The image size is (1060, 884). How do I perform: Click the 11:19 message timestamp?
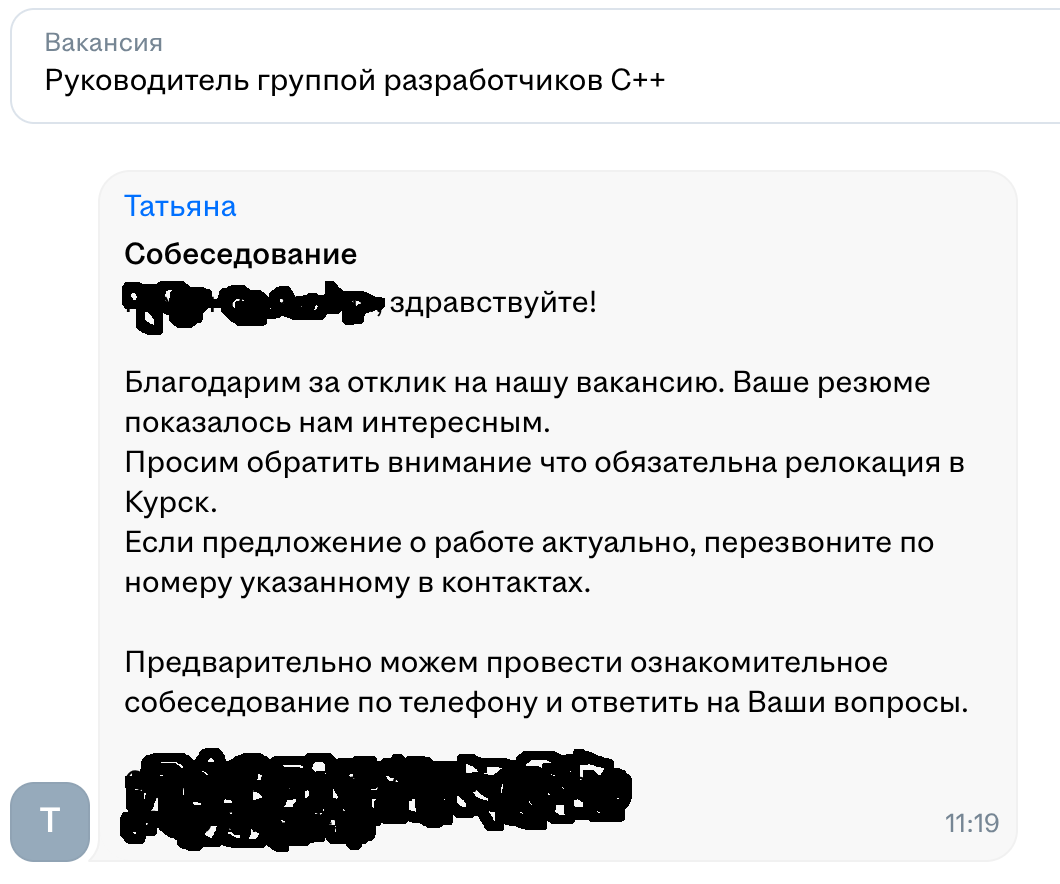972,823
